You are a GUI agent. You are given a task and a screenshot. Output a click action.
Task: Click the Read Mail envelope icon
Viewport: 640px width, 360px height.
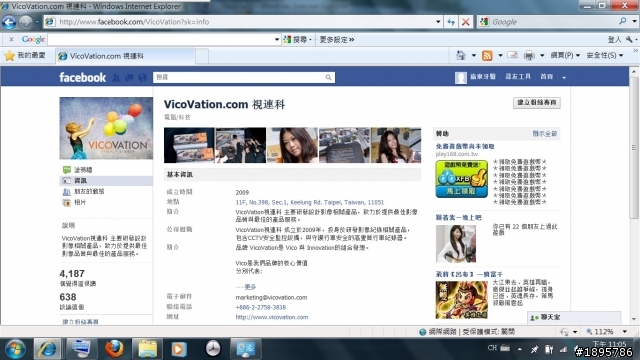click(512, 55)
